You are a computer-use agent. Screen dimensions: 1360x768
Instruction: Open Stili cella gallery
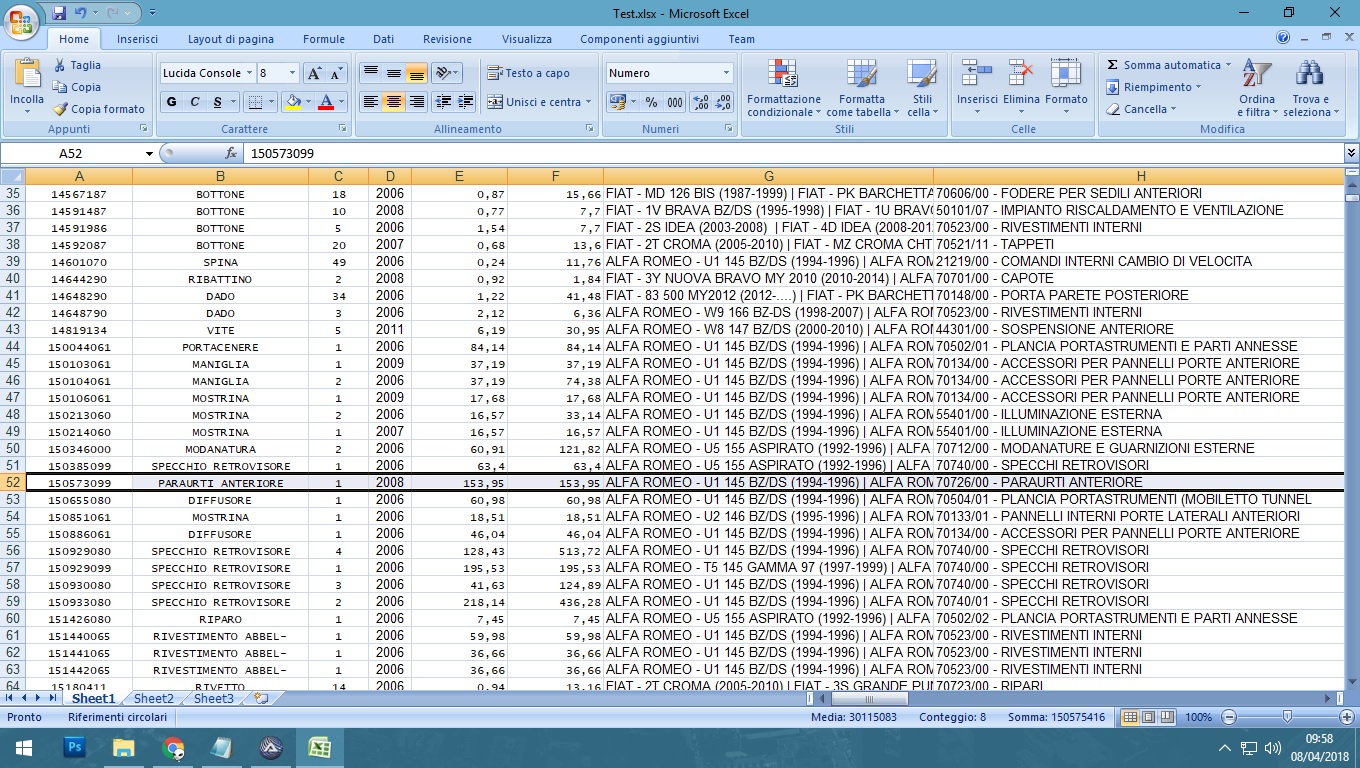click(922, 88)
